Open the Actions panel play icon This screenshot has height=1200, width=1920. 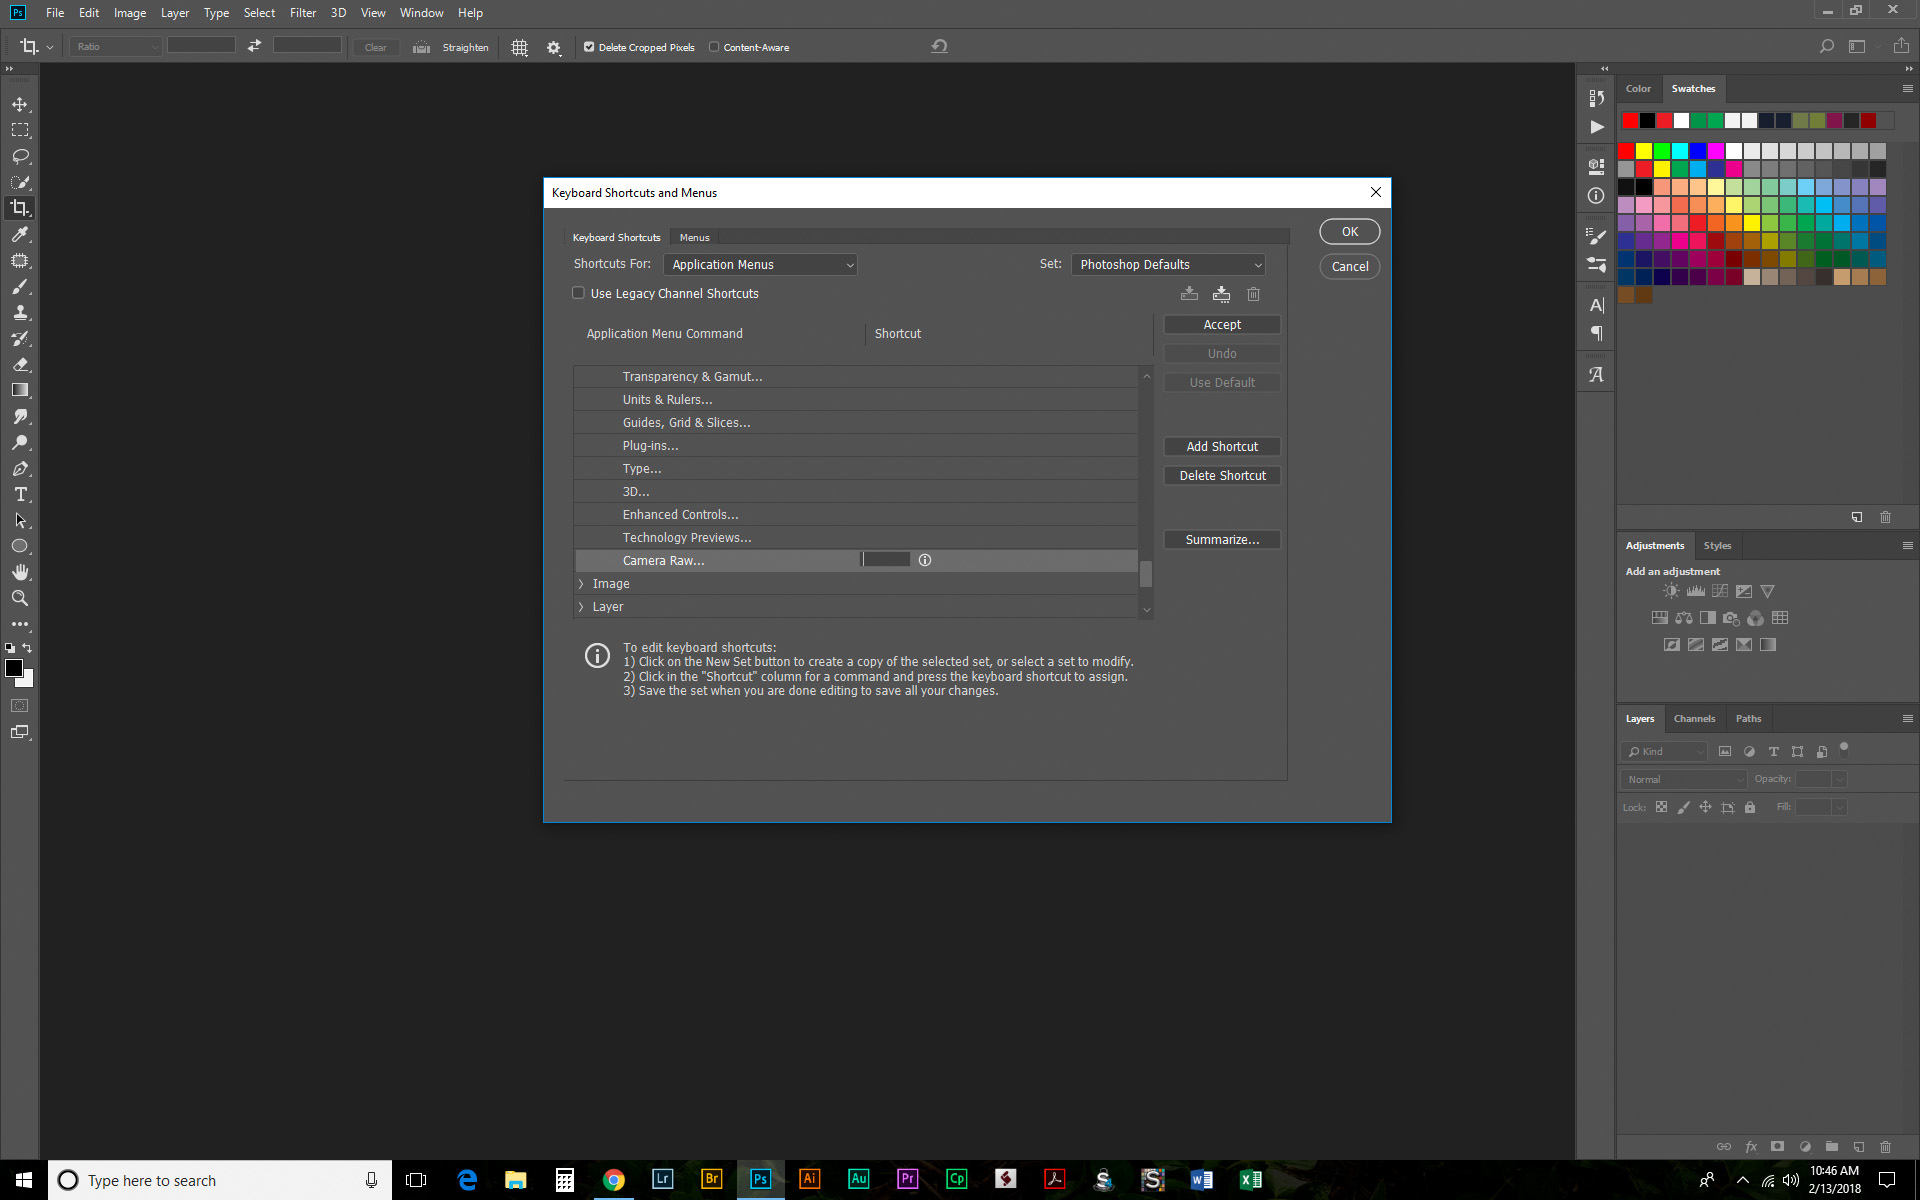click(1597, 127)
